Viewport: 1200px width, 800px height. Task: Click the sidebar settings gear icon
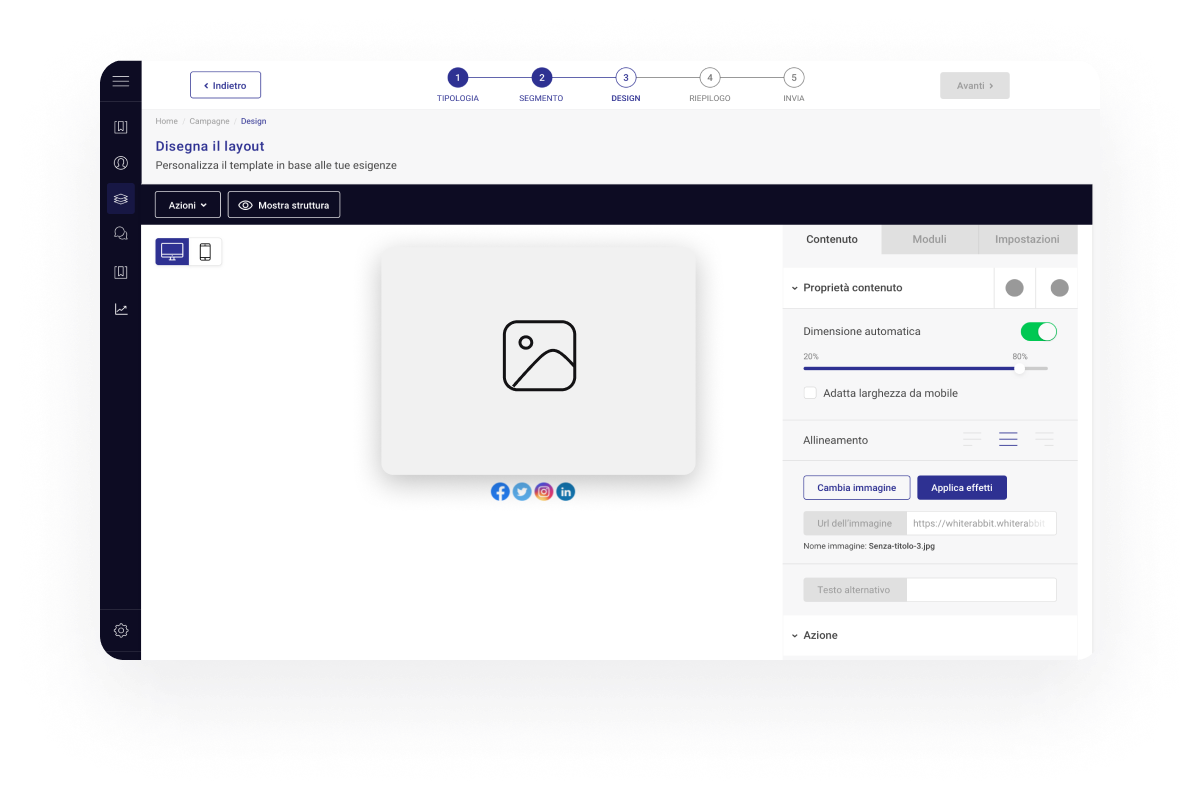click(x=121, y=631)
